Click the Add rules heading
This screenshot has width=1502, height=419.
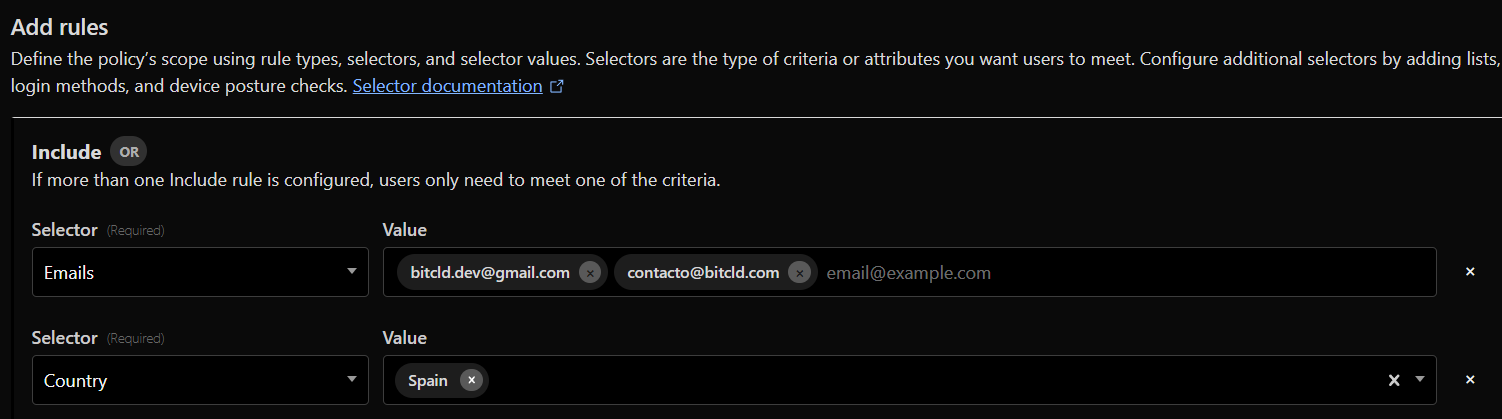tap(59, 27)
